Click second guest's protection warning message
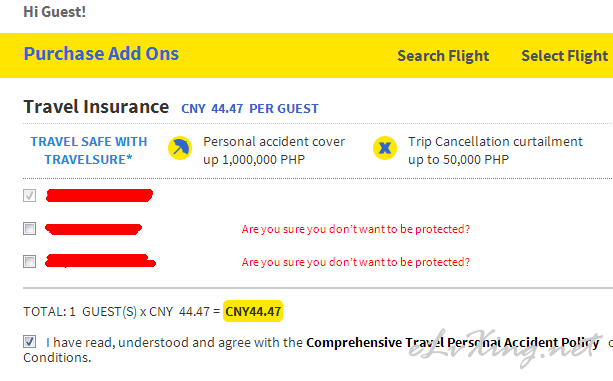 (356, 229)
